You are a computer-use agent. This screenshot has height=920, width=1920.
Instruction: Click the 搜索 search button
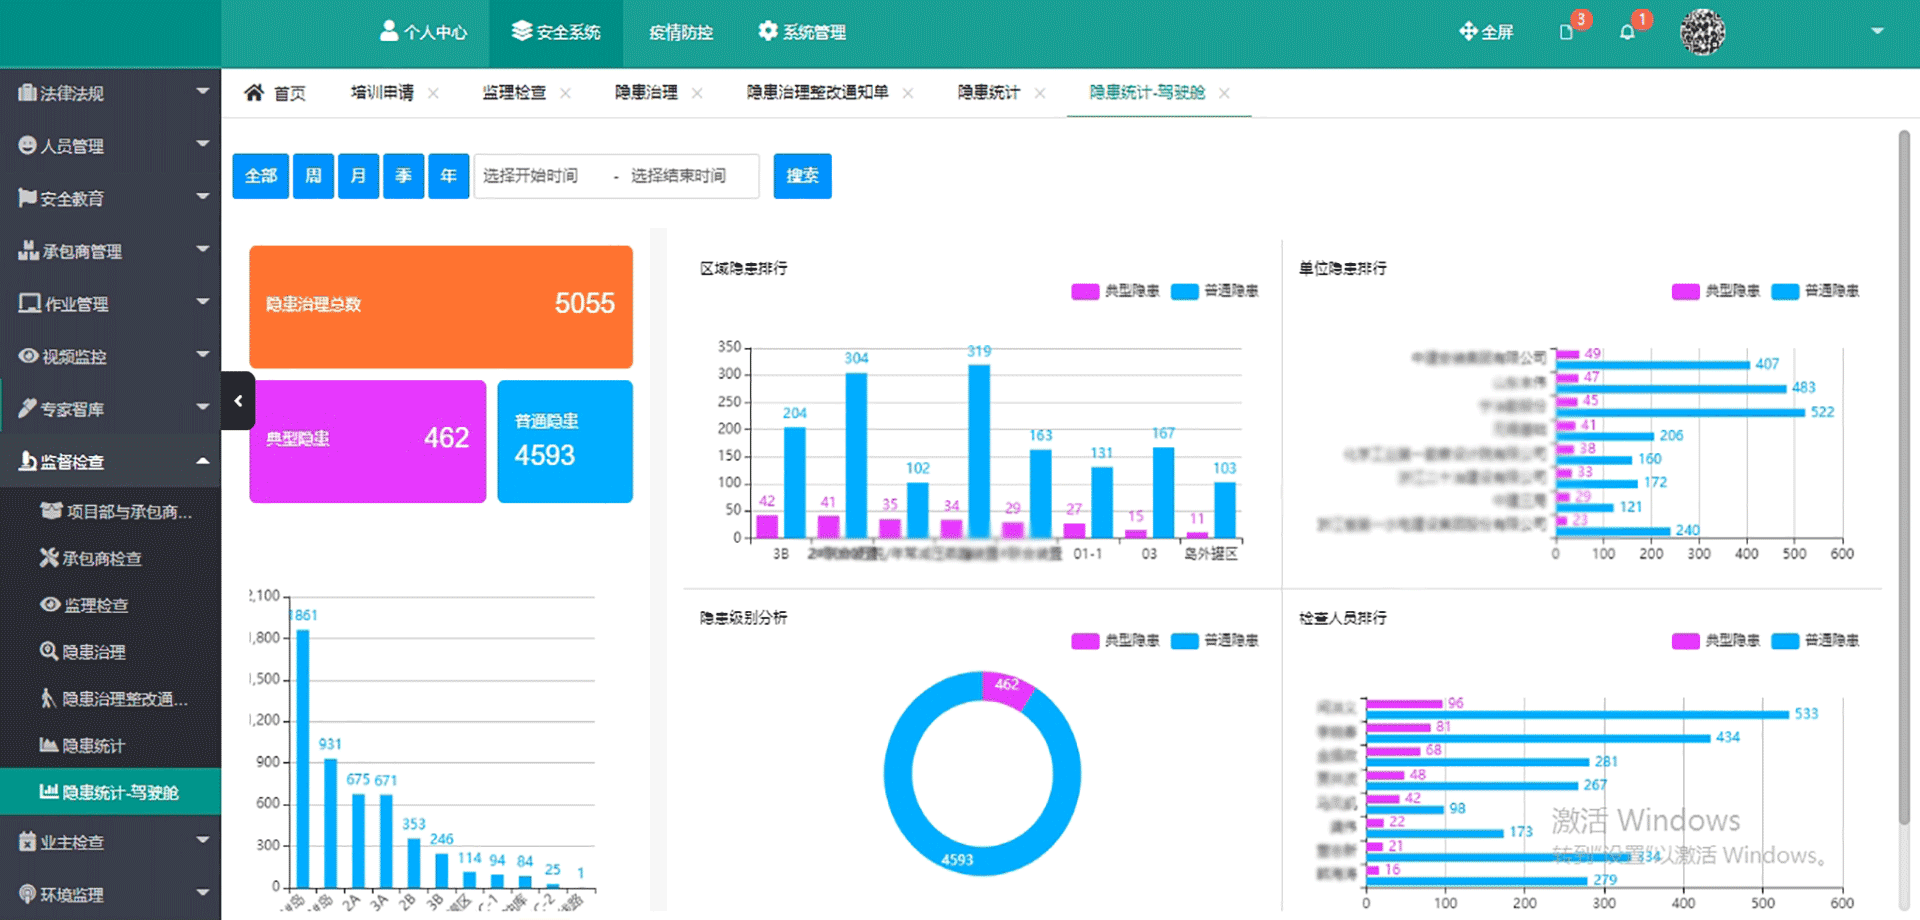coord(802,176)
